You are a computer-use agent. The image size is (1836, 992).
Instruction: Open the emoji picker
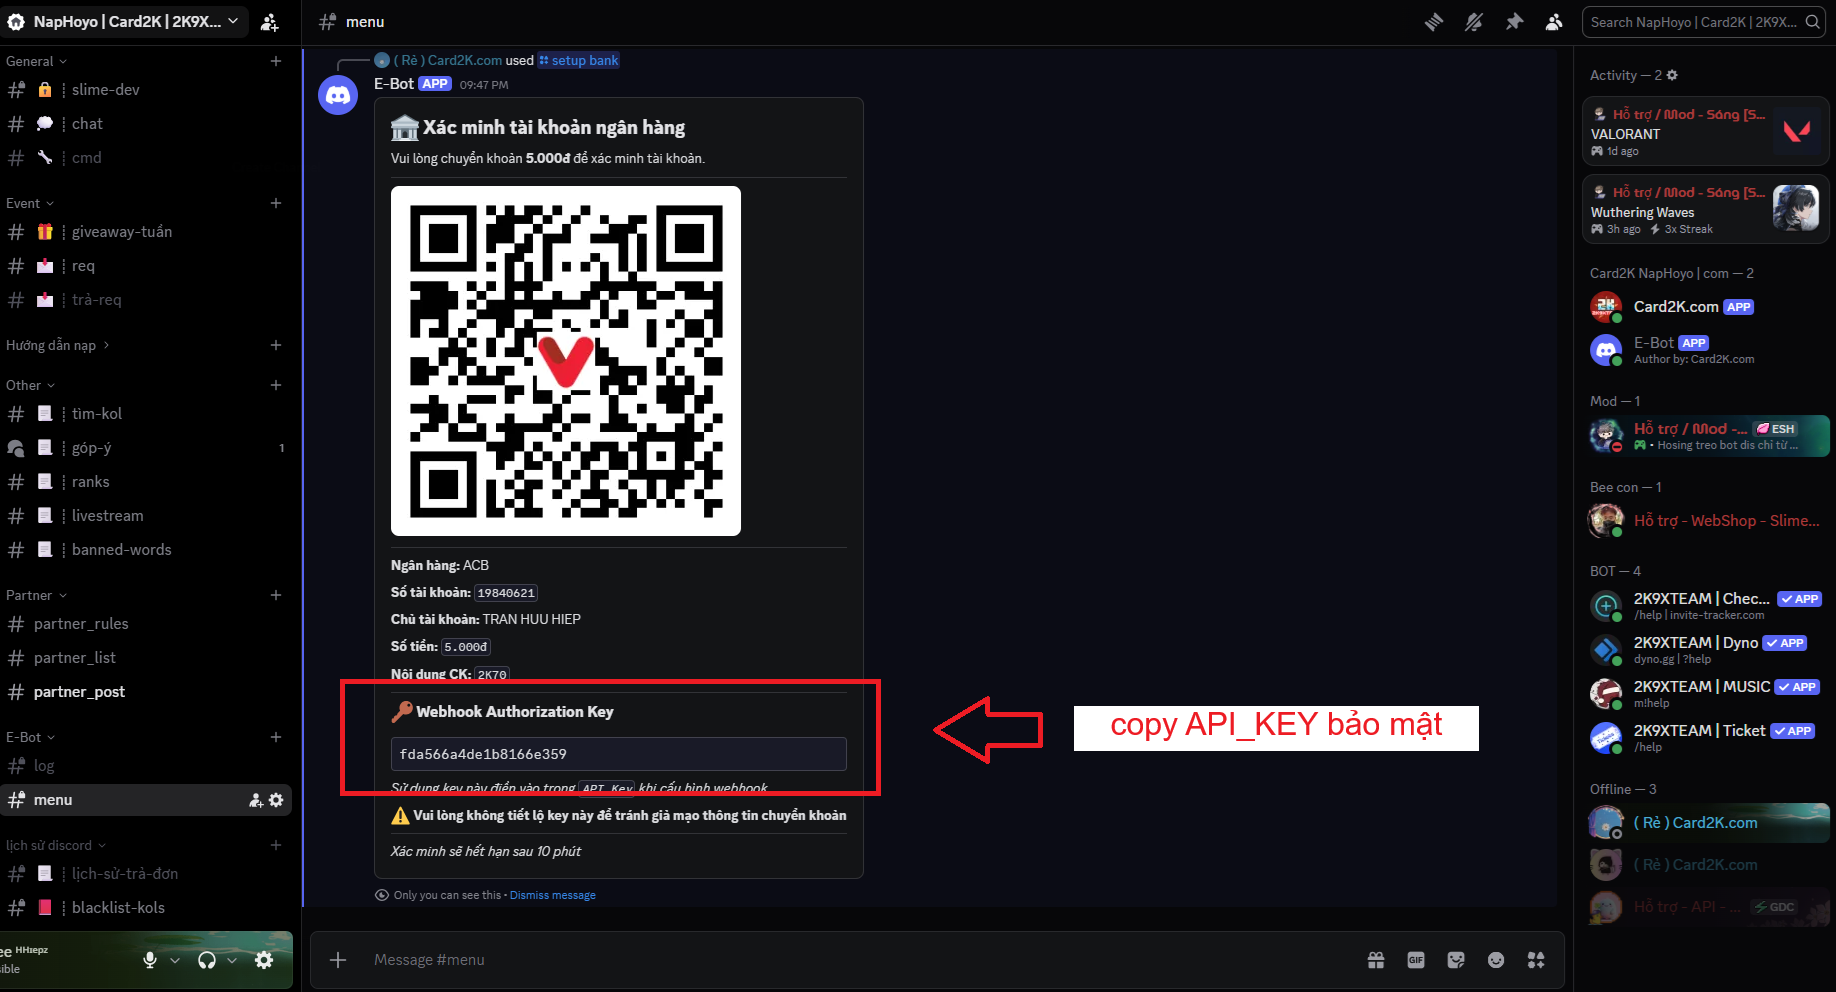coord(1496,960)
